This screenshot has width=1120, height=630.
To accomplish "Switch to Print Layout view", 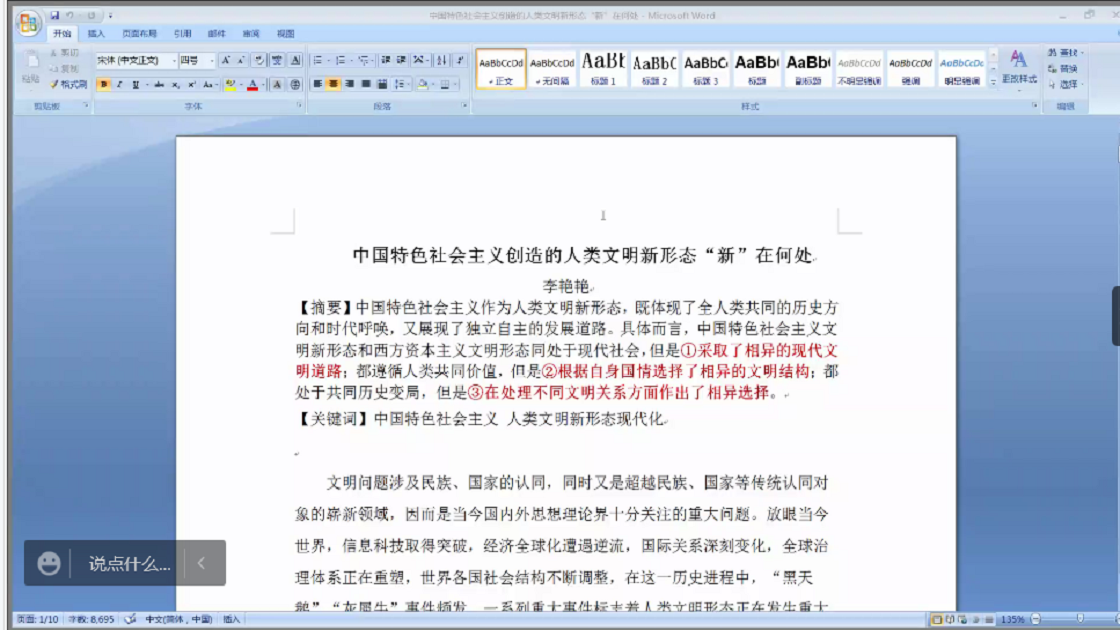I will coord(936,619).
